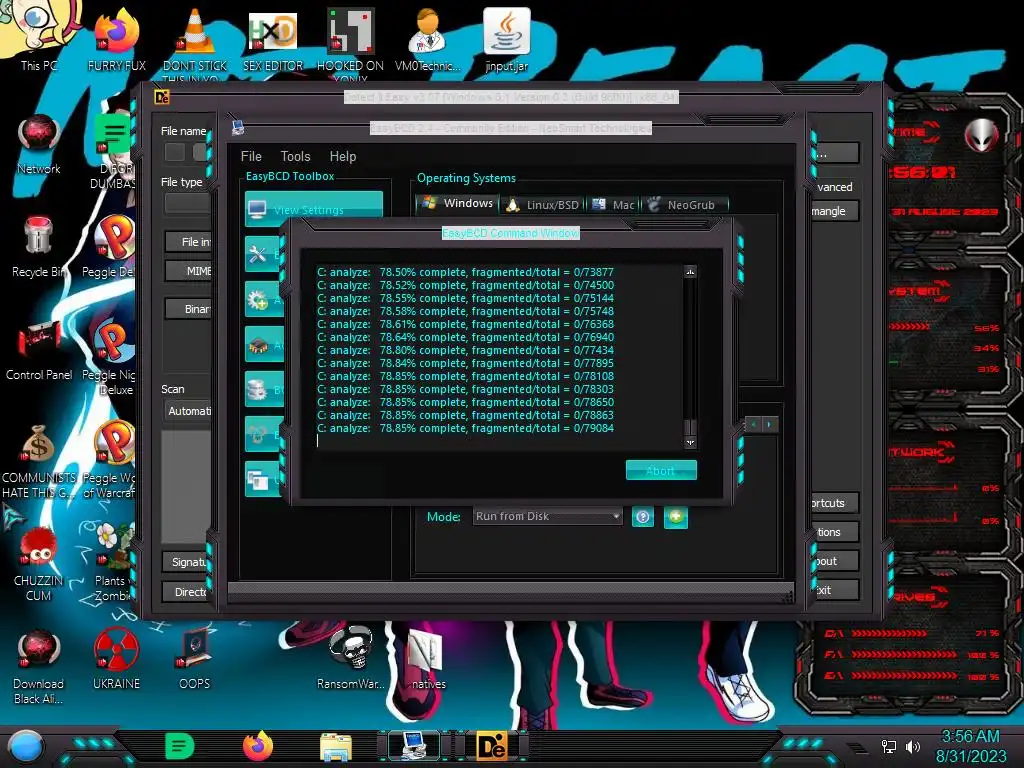Switch to the Windows operating systems tab
This screenshot has width=1024, height=768.
point(457,204)
